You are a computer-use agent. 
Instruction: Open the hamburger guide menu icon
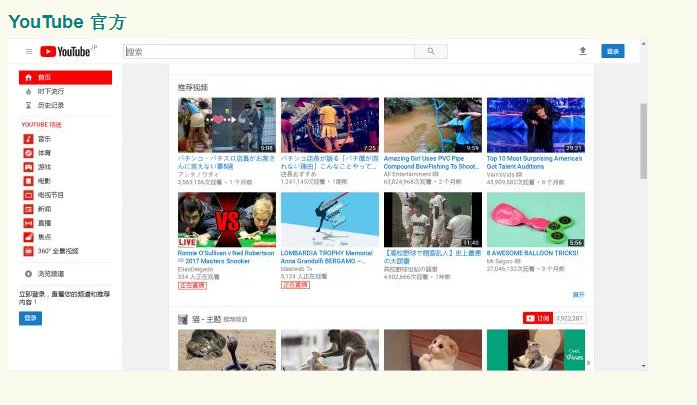[29, 52]
